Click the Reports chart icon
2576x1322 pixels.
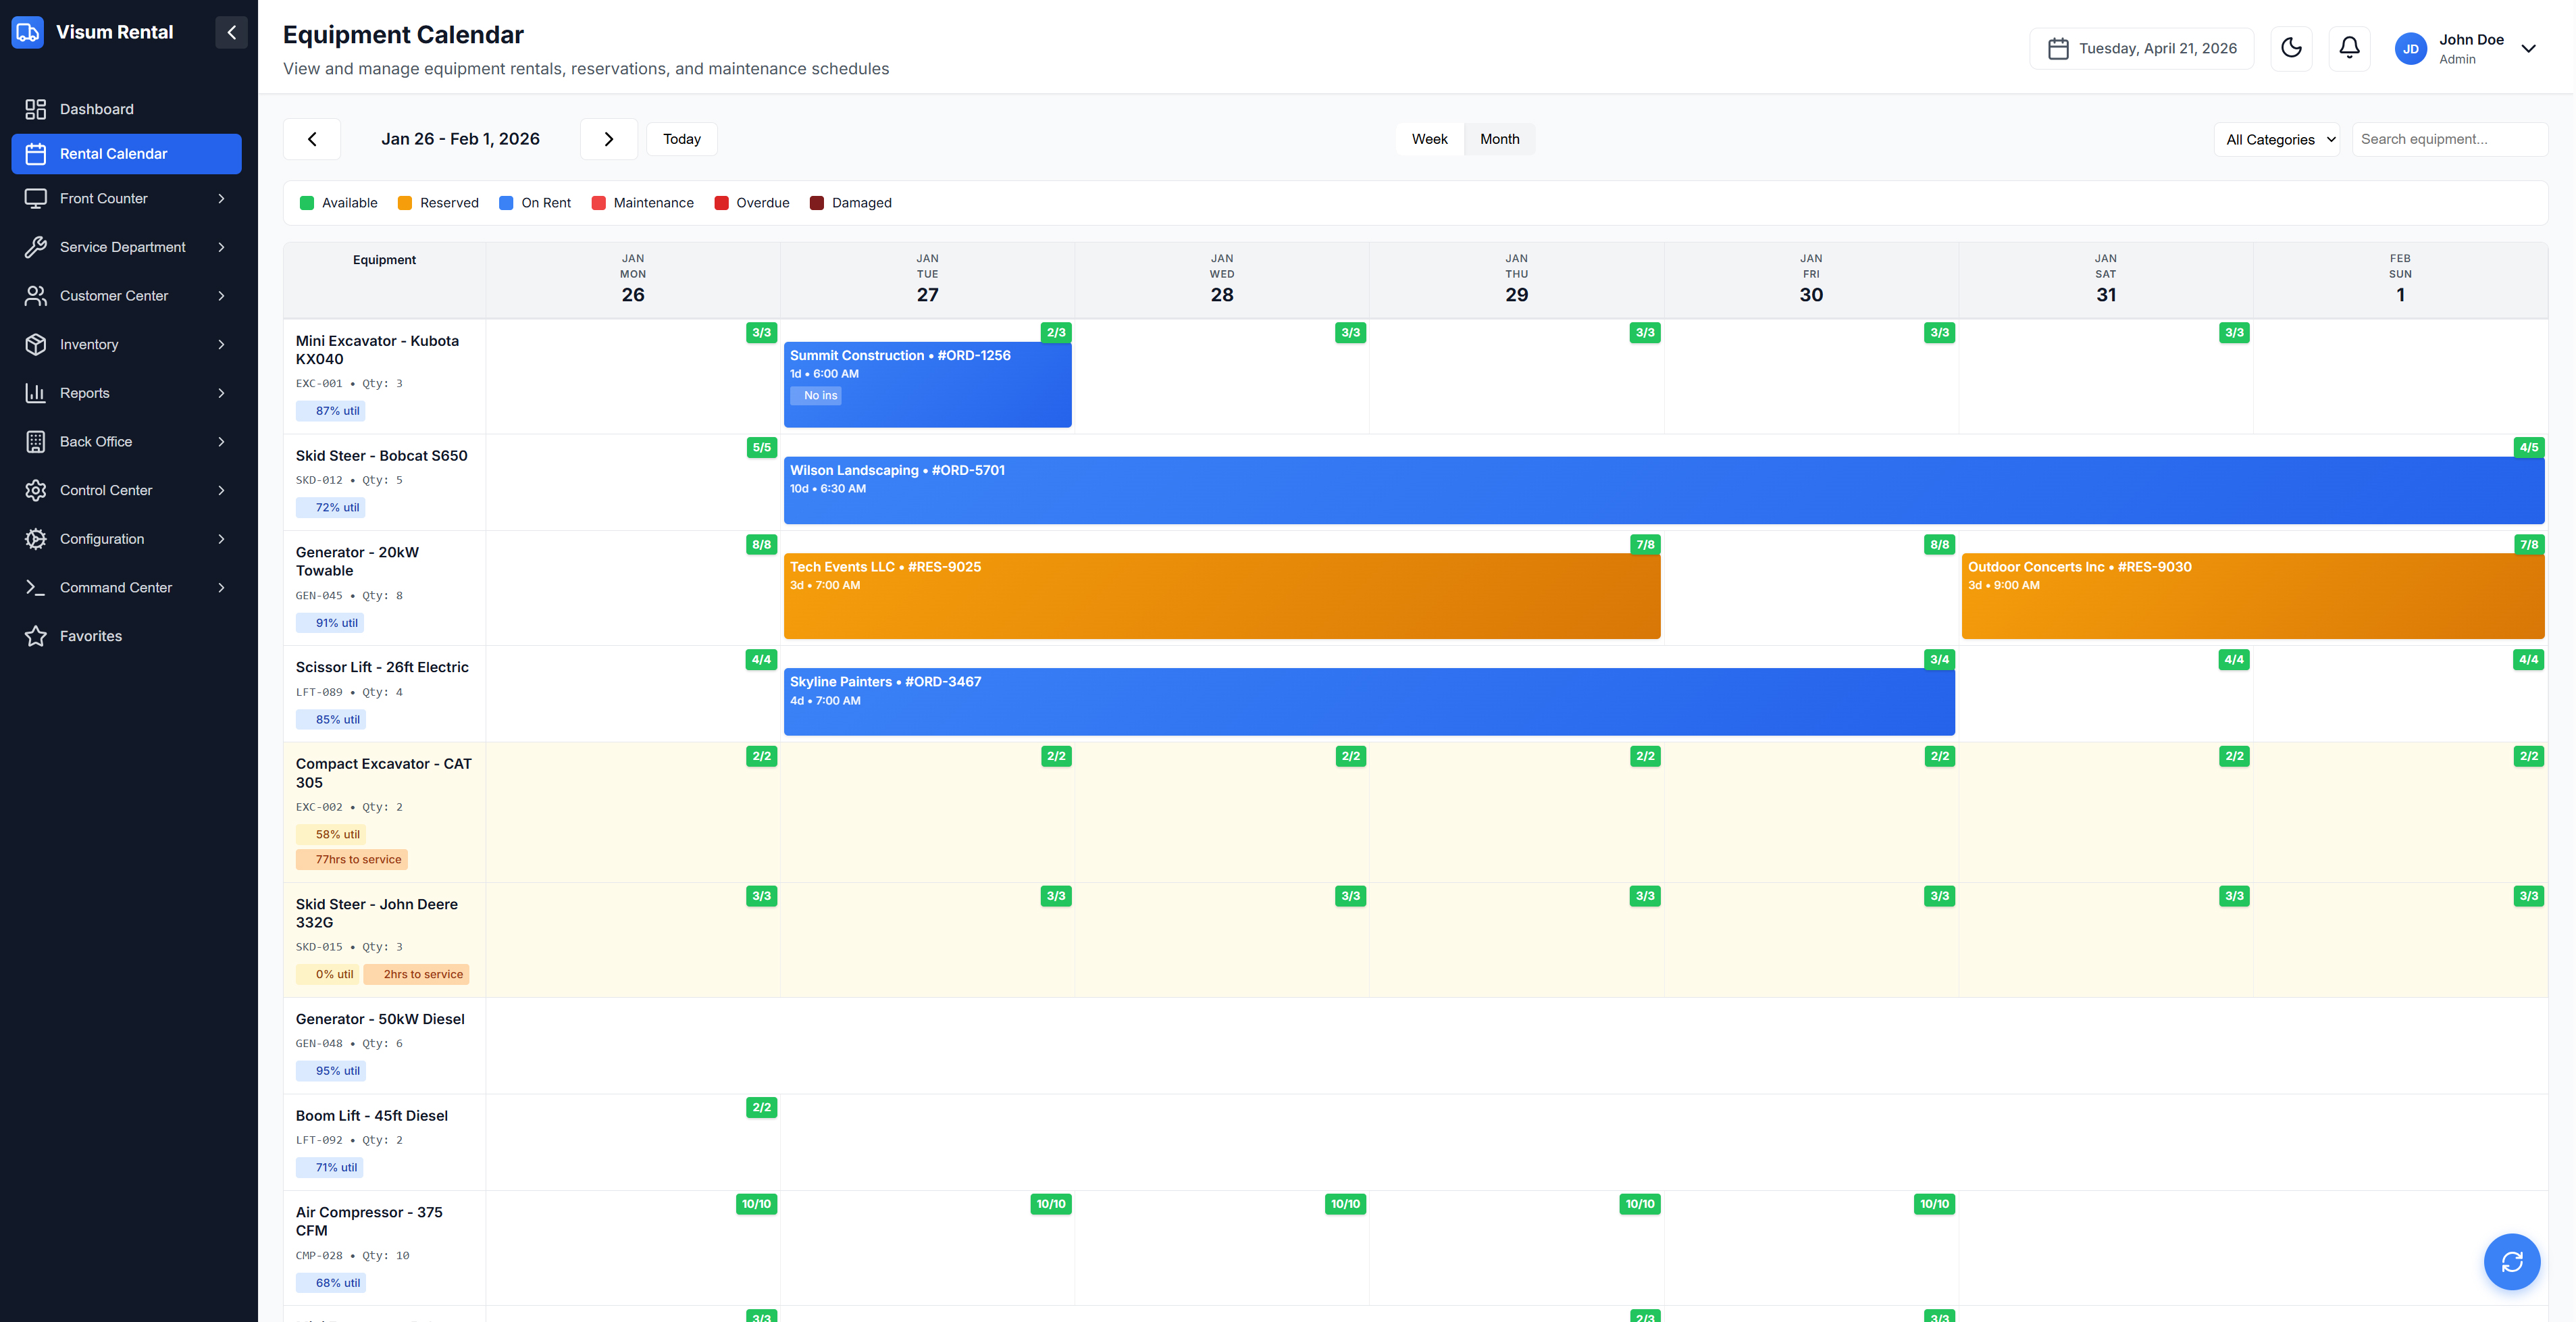pos(36,393)
